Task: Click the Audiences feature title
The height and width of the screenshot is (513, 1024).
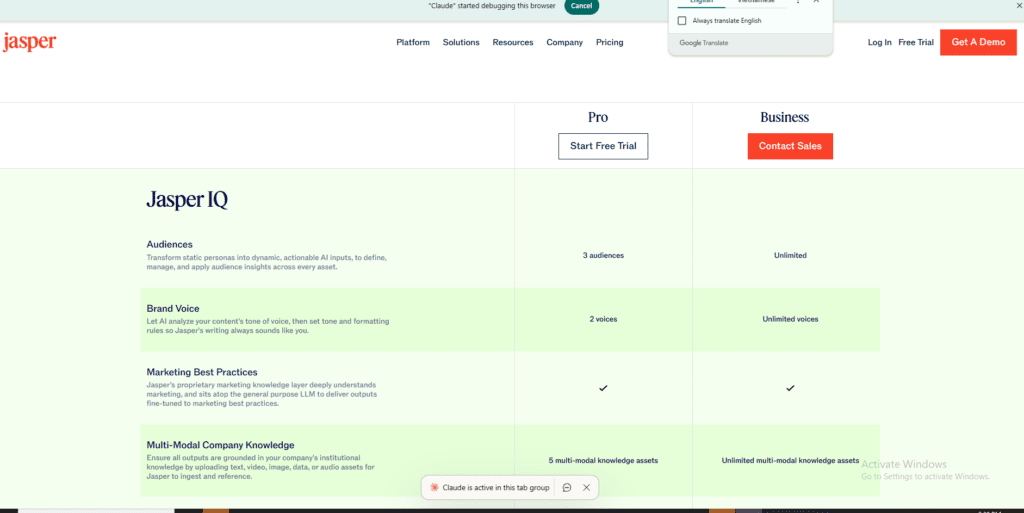Action: pos(169,244)
